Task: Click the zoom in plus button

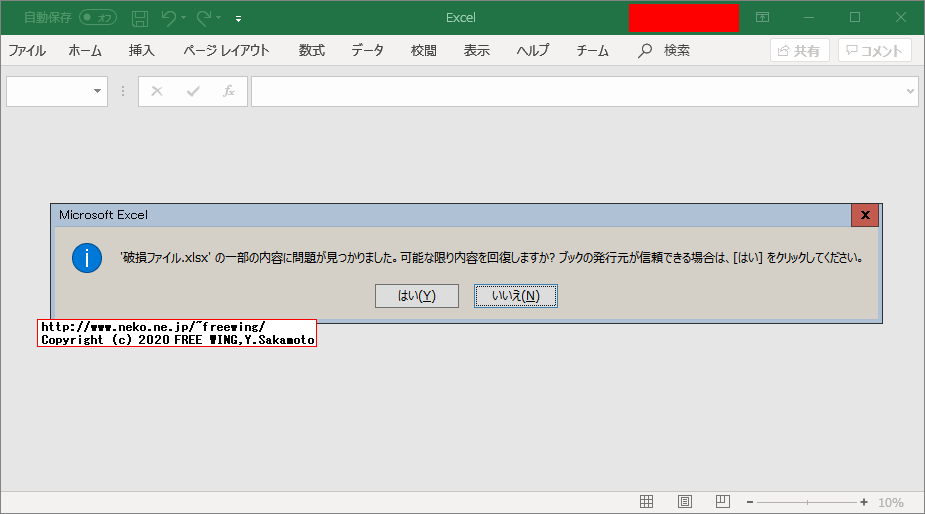Action: click(864, 502)
